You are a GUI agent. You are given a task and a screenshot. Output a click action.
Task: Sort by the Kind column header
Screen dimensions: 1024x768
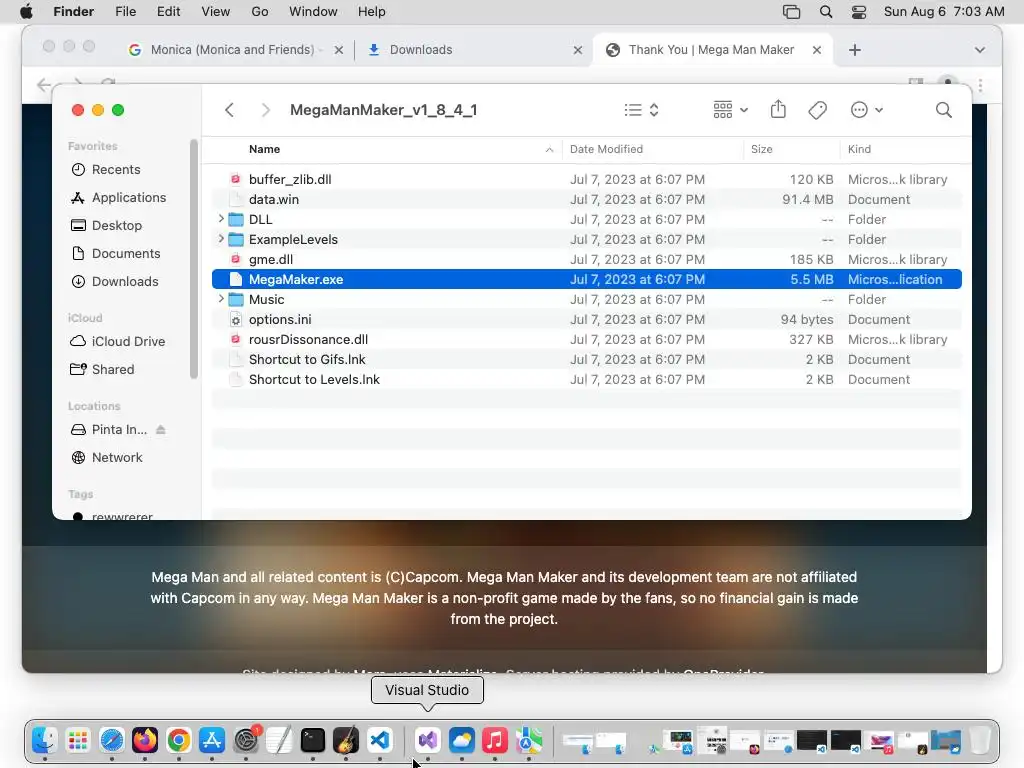(859, 149)
